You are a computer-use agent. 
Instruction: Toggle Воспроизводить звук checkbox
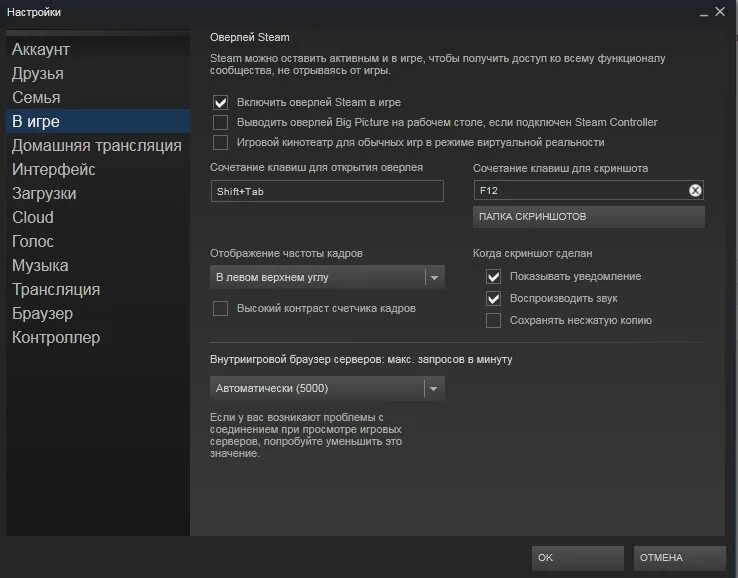493,298
